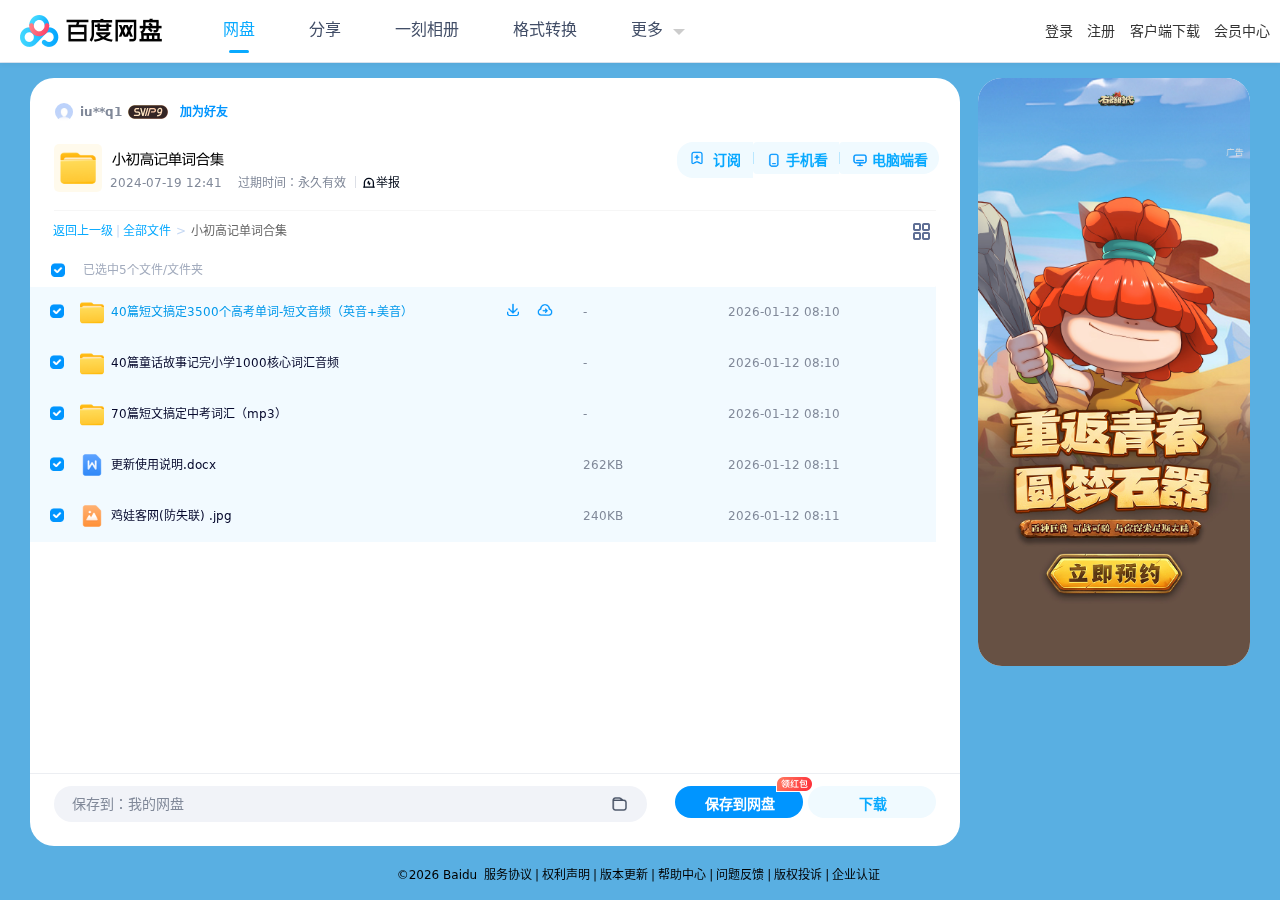Image resolution: width=1280 pixels, height=900 pixels.
Task: Switch to grid view icon
Action: click(921, 231)
